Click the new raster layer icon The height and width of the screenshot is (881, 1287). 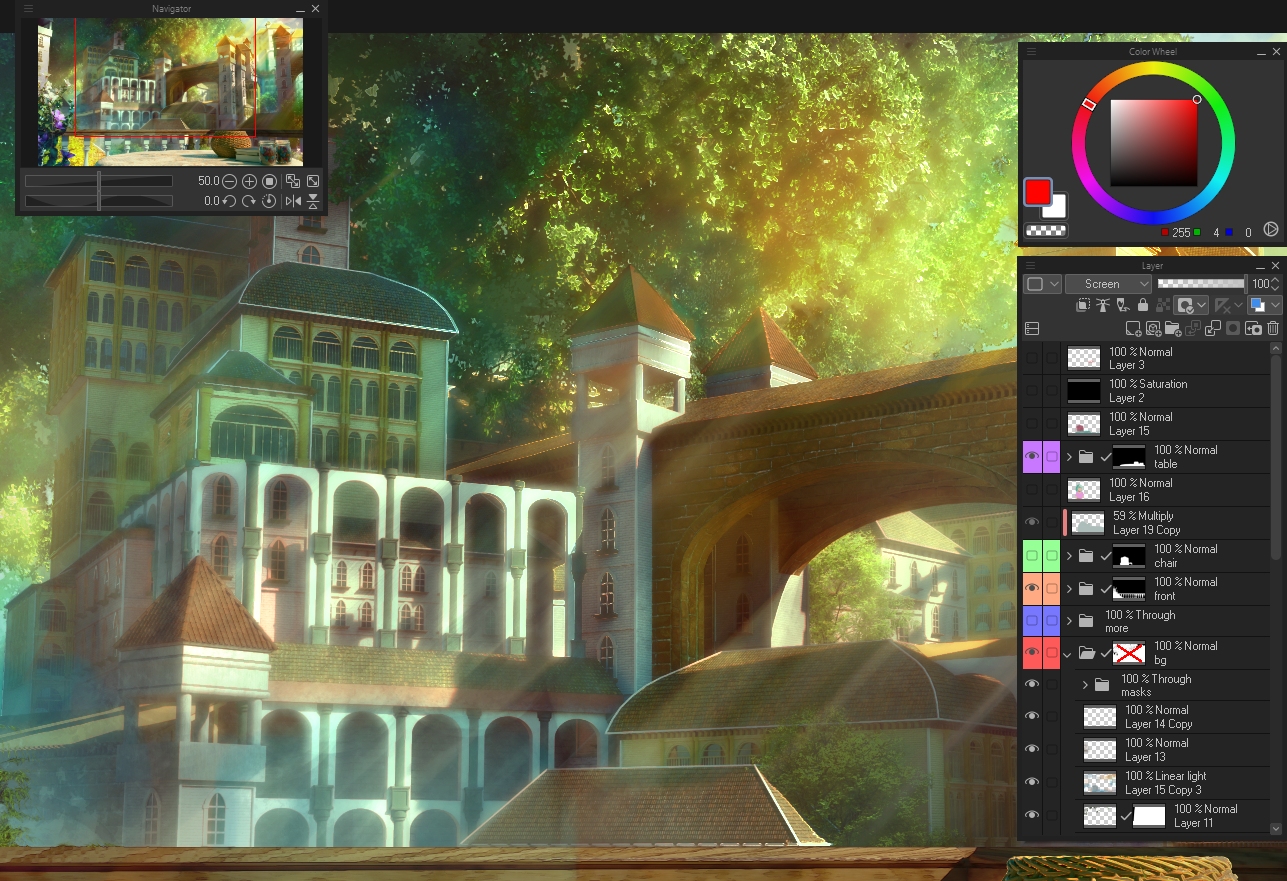(1133, 328)
